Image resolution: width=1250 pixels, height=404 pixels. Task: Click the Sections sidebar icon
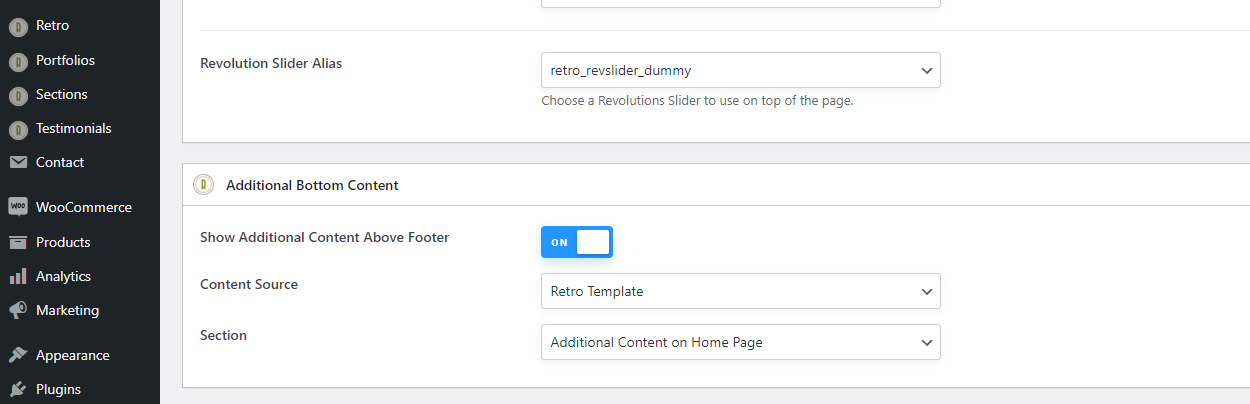click(18, 96)
